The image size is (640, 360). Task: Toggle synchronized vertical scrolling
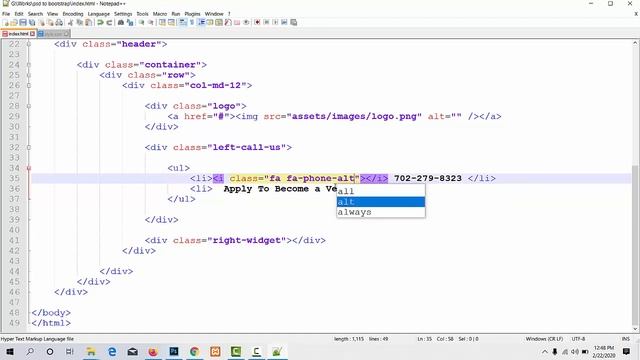point(162,22)
